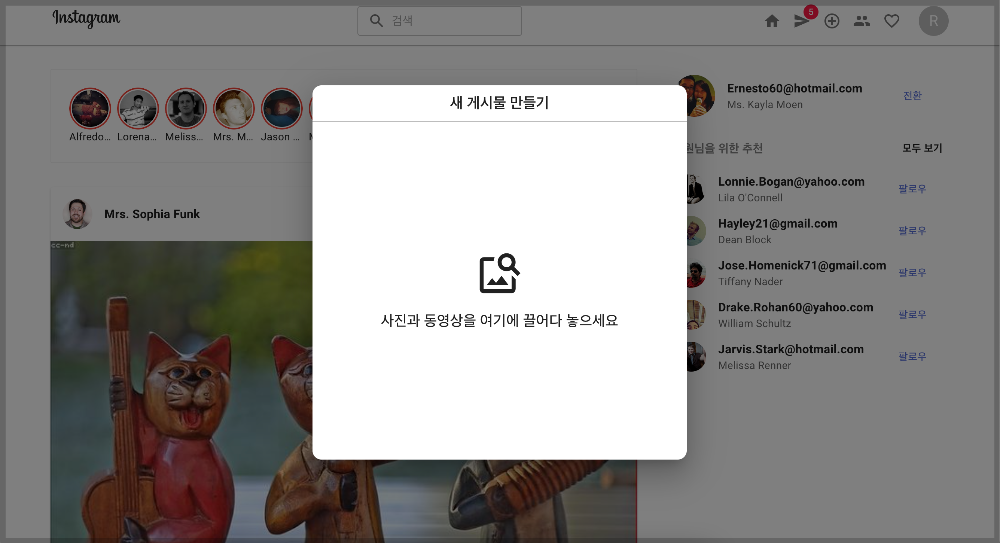1000x543 pixels.
Task: Click the Ms. Kayla Moen name
Action: (x=765, y=105)
